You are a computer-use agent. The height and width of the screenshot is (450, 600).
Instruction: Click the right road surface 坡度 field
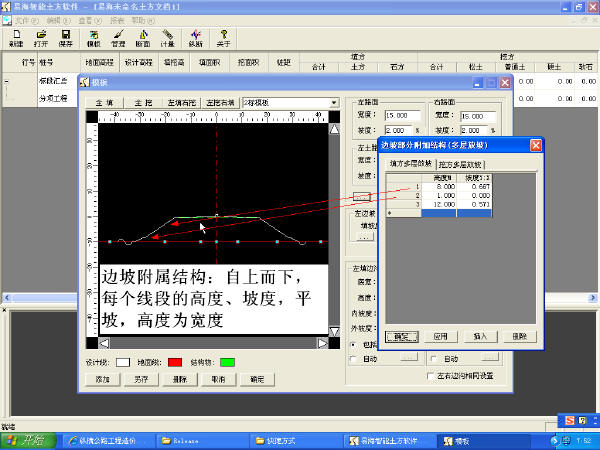pyautogui.click(x=474, y=130)
